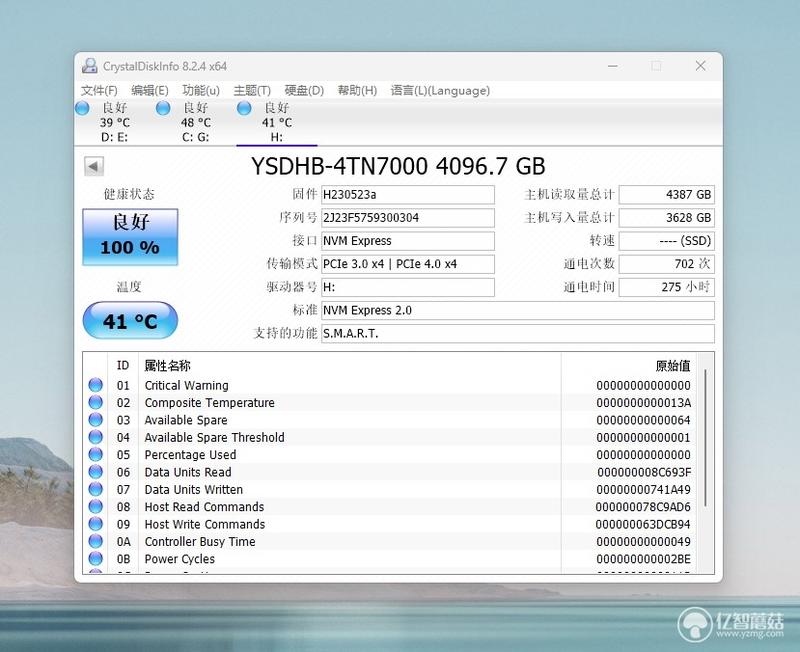Click the power on count 702 次

point(666,264)
